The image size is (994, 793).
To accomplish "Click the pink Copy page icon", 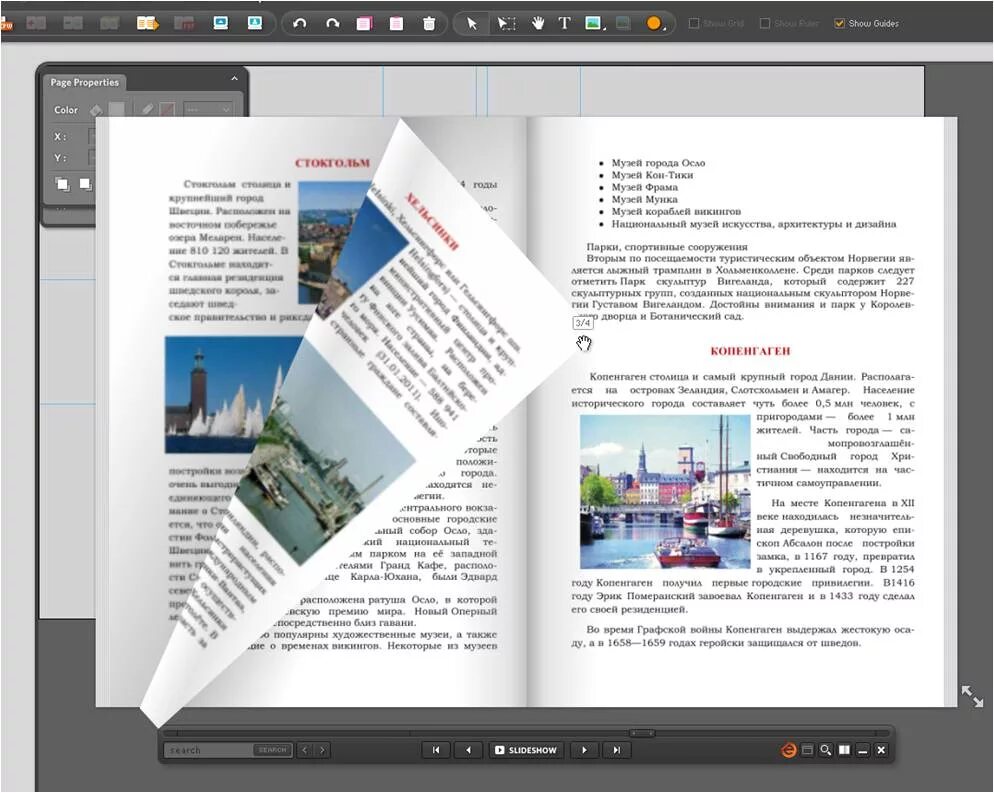I will point(364,24).
